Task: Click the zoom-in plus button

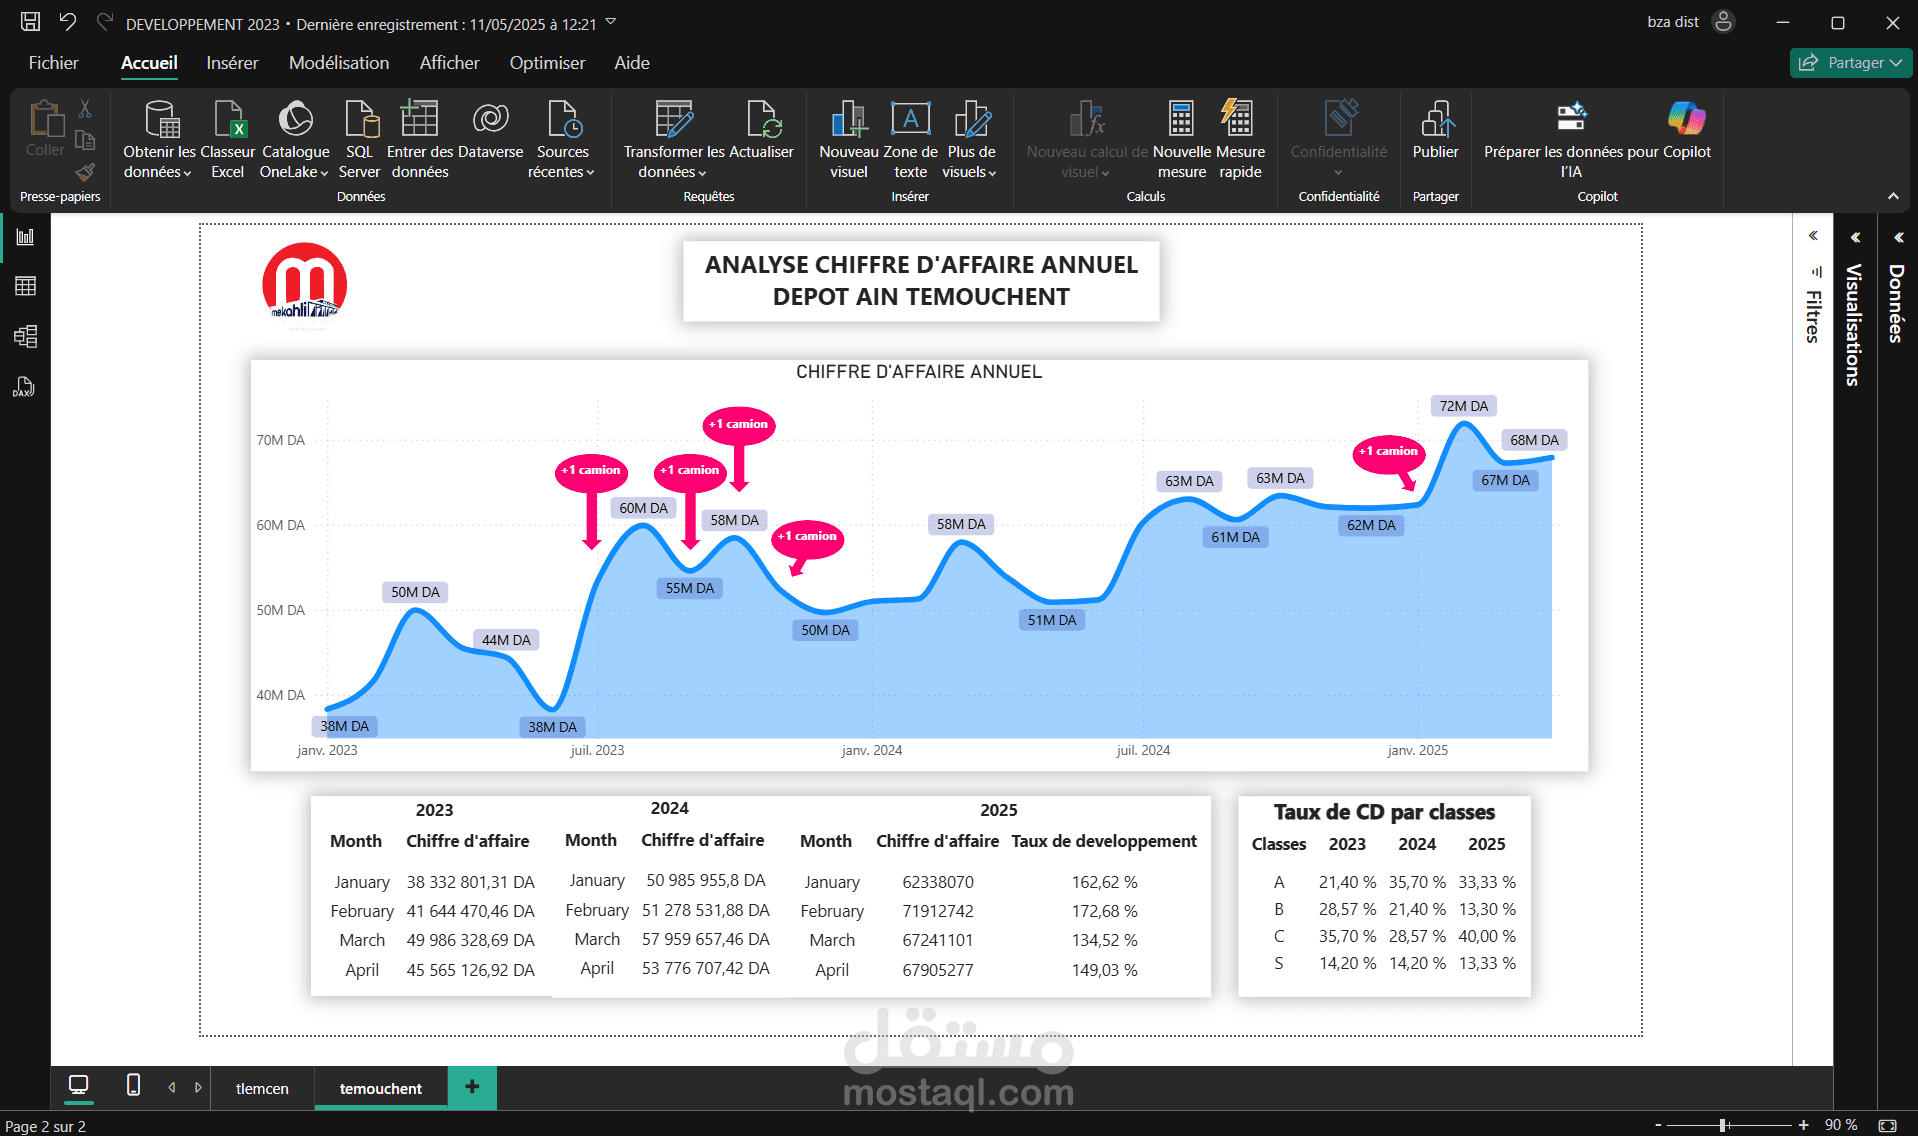Action: (x=1803, y=1125)
